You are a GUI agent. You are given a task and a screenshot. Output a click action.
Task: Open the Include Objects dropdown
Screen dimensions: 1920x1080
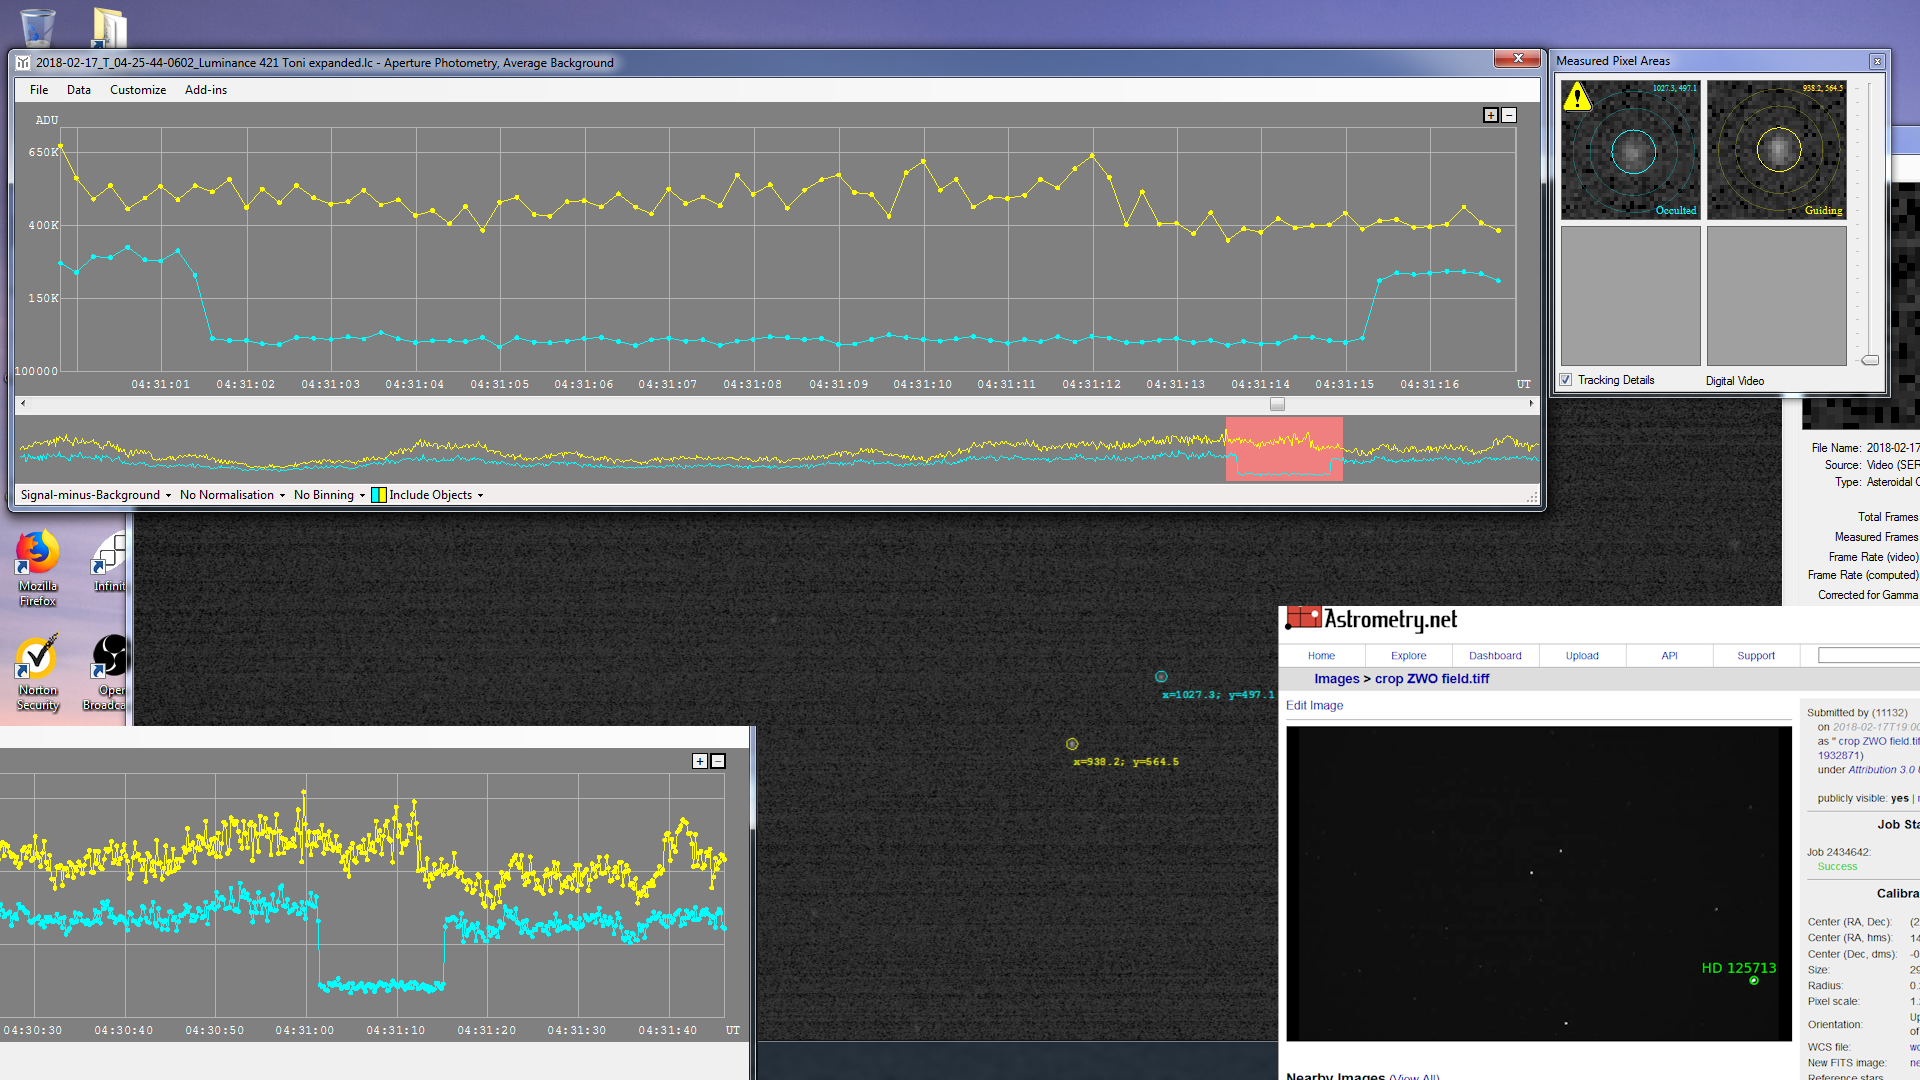(x=436, y=495)
